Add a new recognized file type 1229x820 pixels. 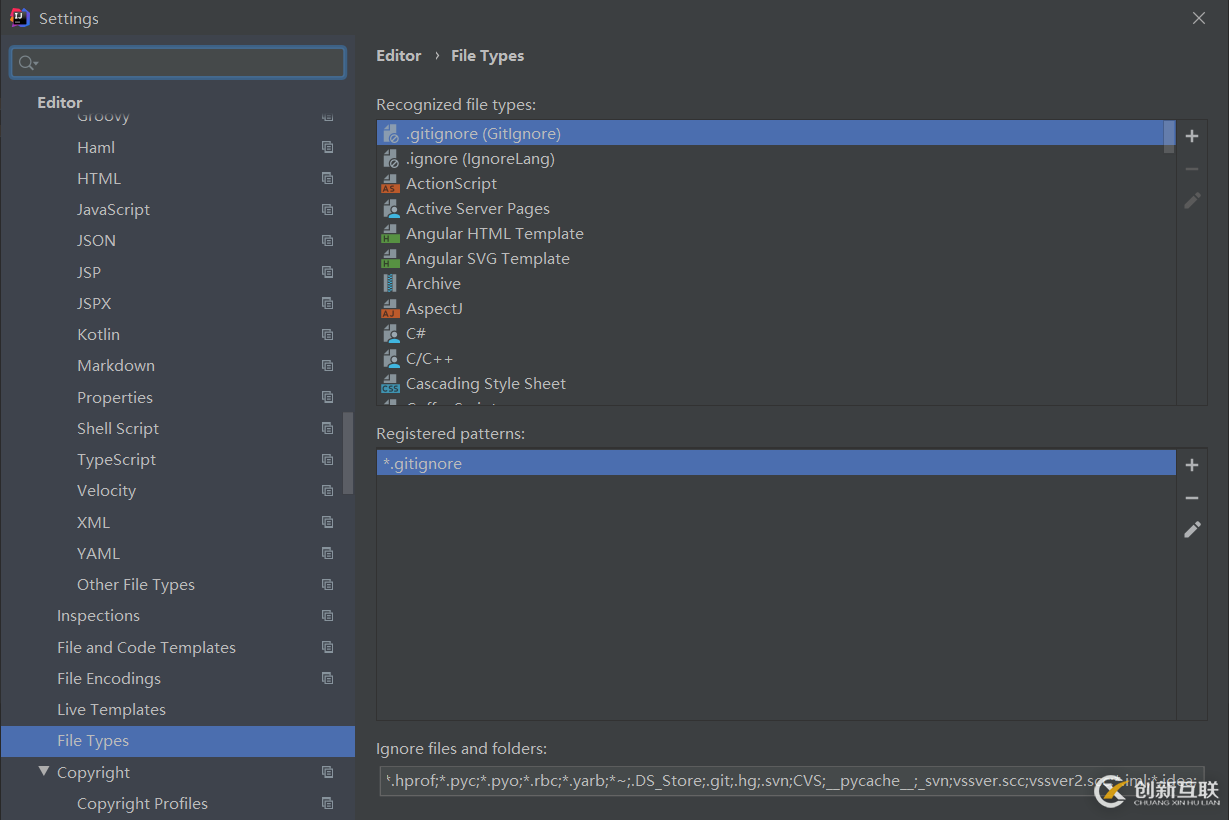[1192, 136]
